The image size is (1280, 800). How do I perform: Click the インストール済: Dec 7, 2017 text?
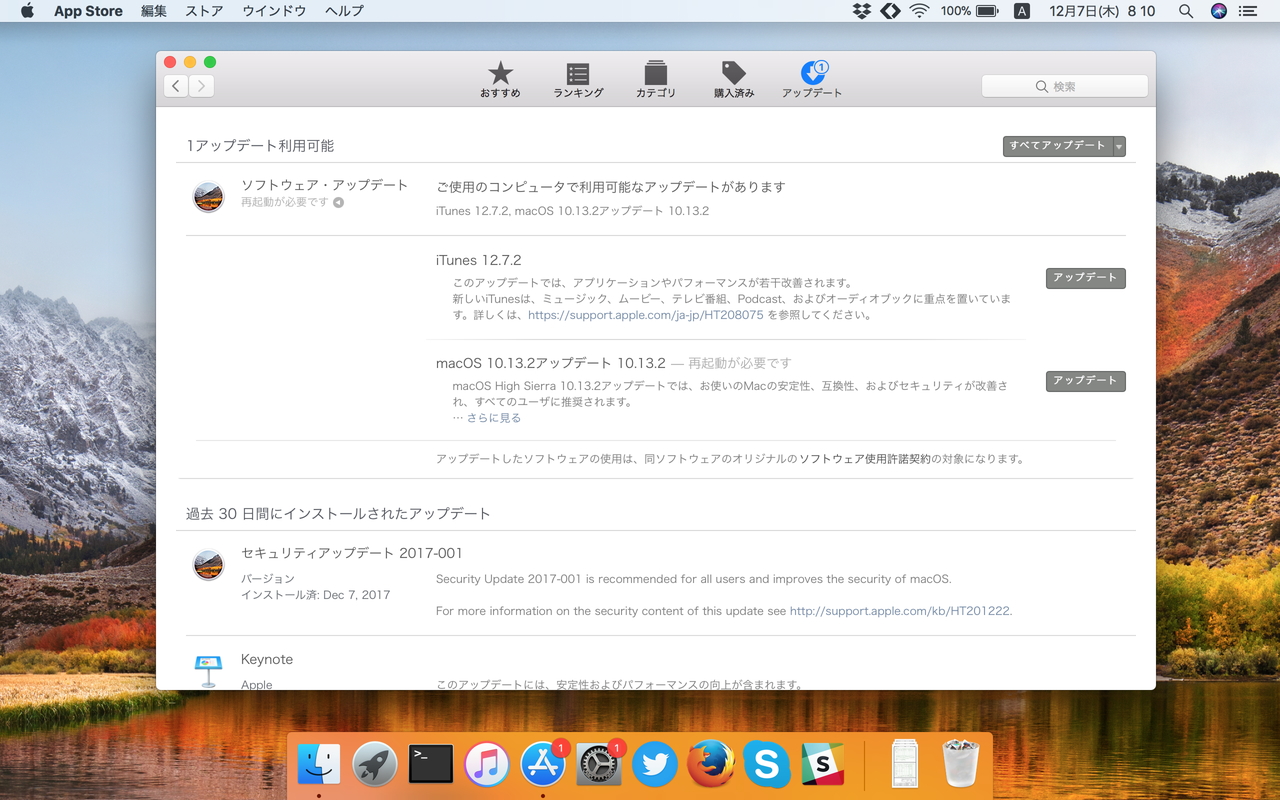[316, 595]
